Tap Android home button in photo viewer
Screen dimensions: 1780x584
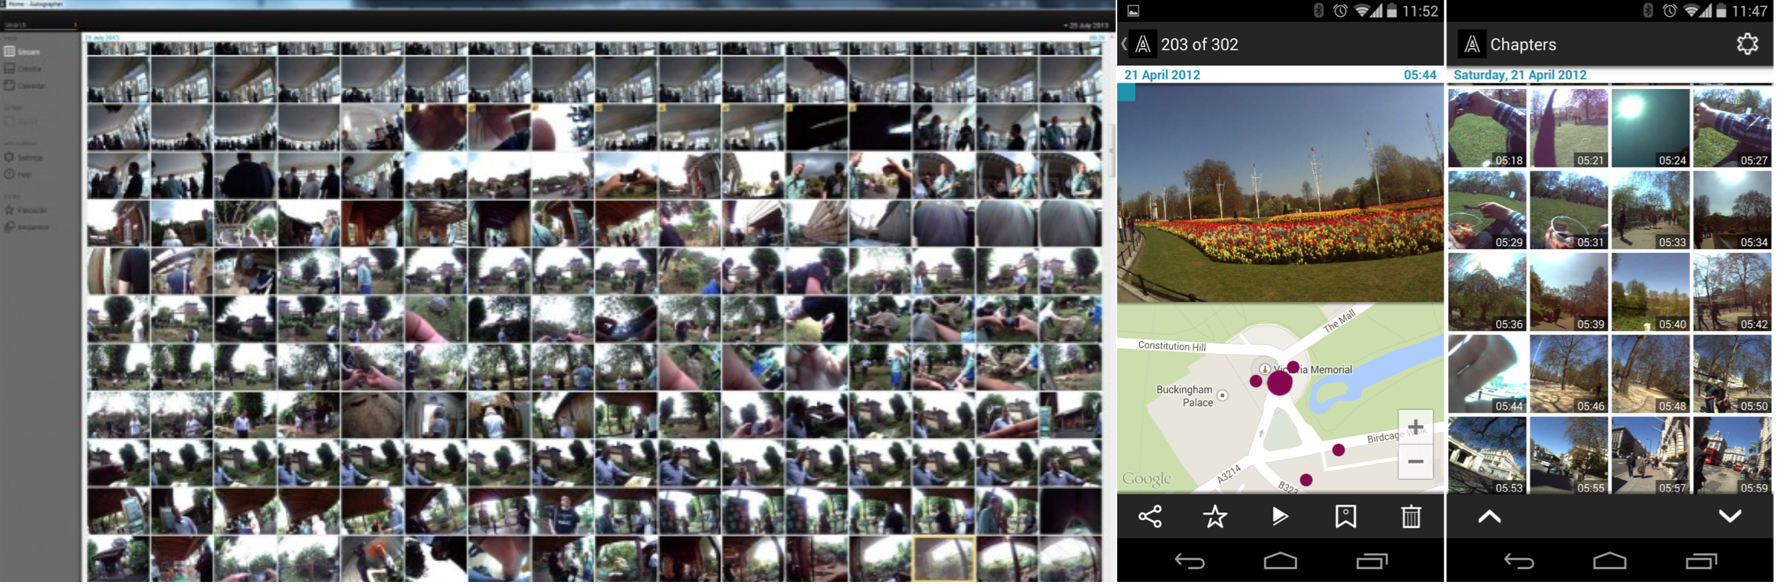[1280, 561]
